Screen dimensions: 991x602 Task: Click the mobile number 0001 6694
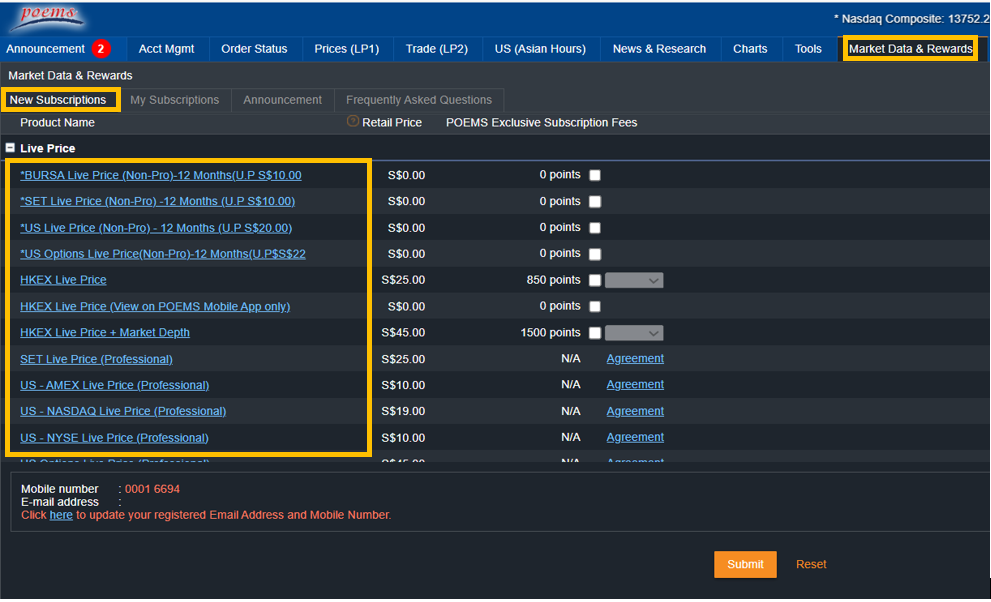click(x=152, y=489)
